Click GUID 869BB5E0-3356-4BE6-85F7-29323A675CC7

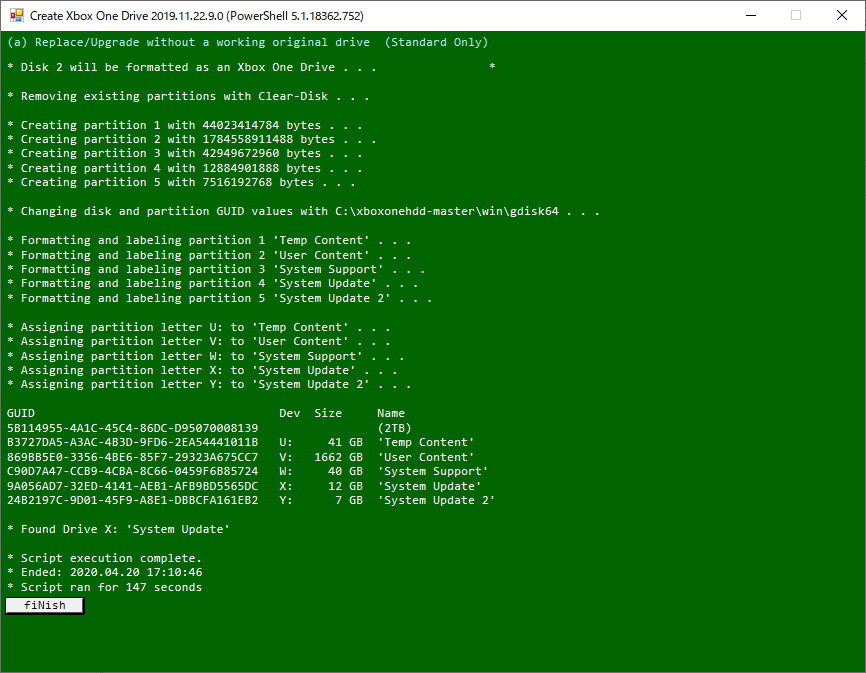133,458
